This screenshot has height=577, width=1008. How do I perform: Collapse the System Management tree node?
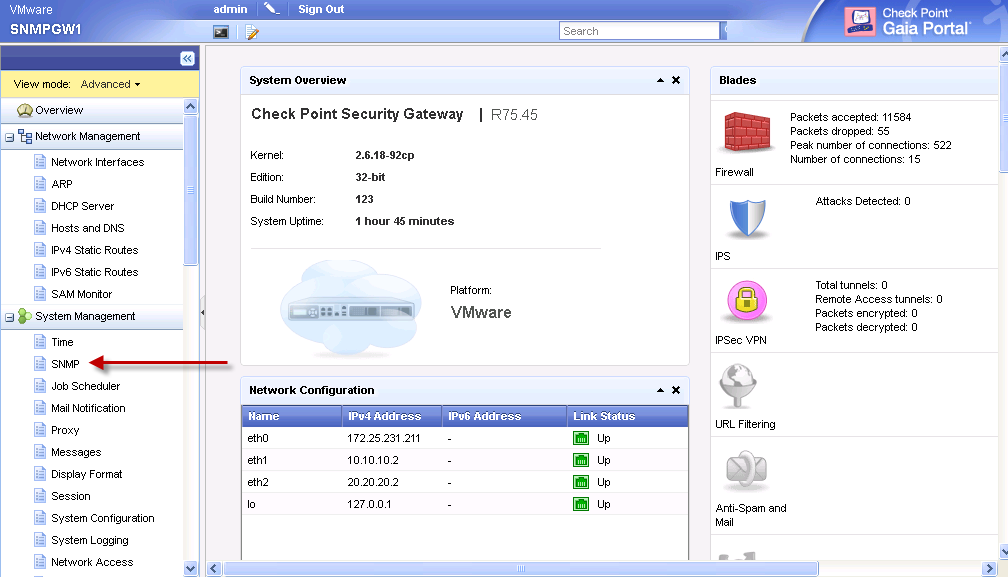[x=9, y=317]
